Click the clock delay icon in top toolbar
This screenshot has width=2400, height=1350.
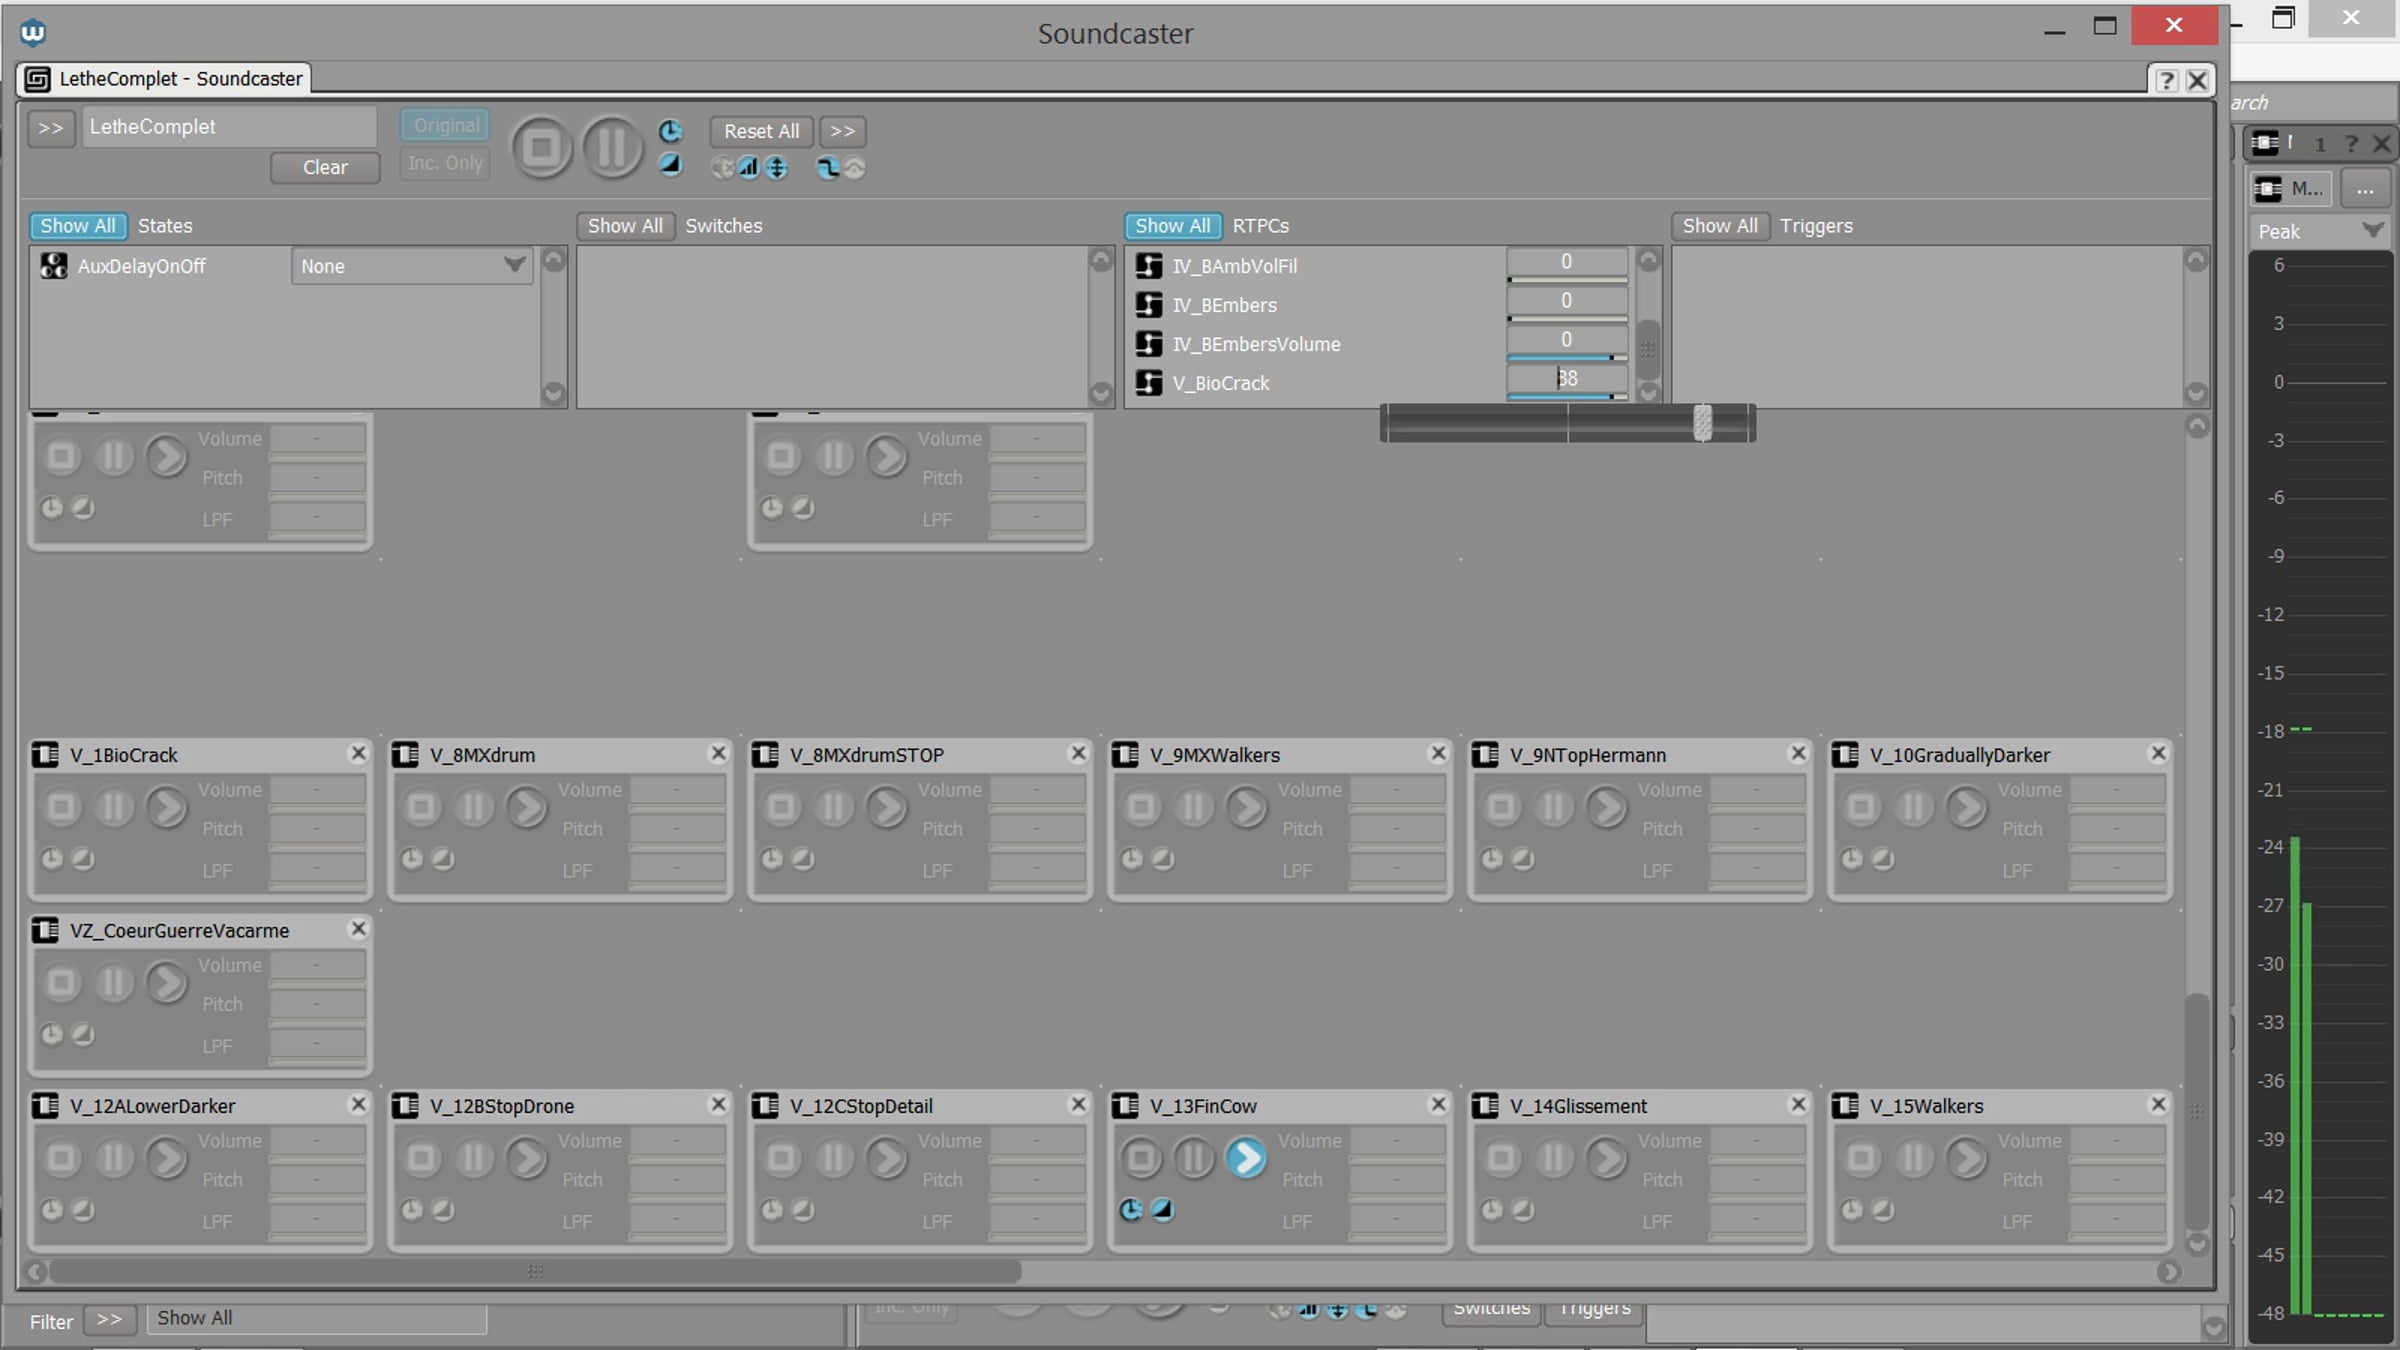click(670, 131)
